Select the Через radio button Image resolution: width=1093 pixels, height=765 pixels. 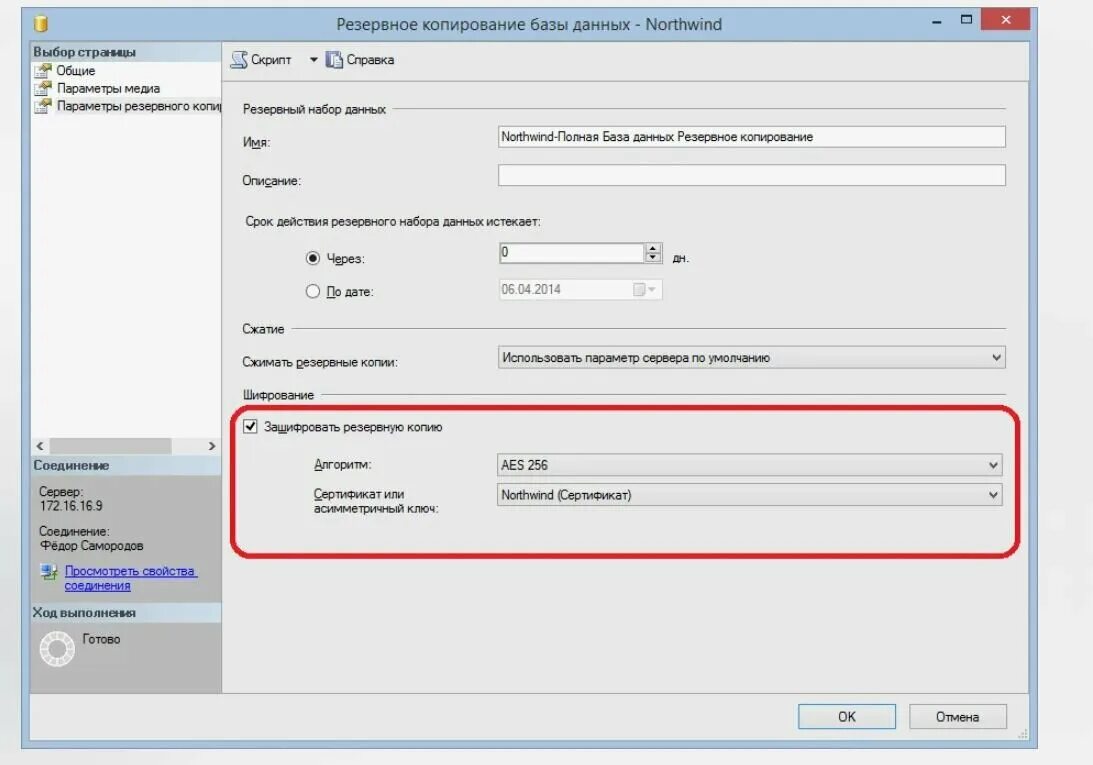(313, 258)
